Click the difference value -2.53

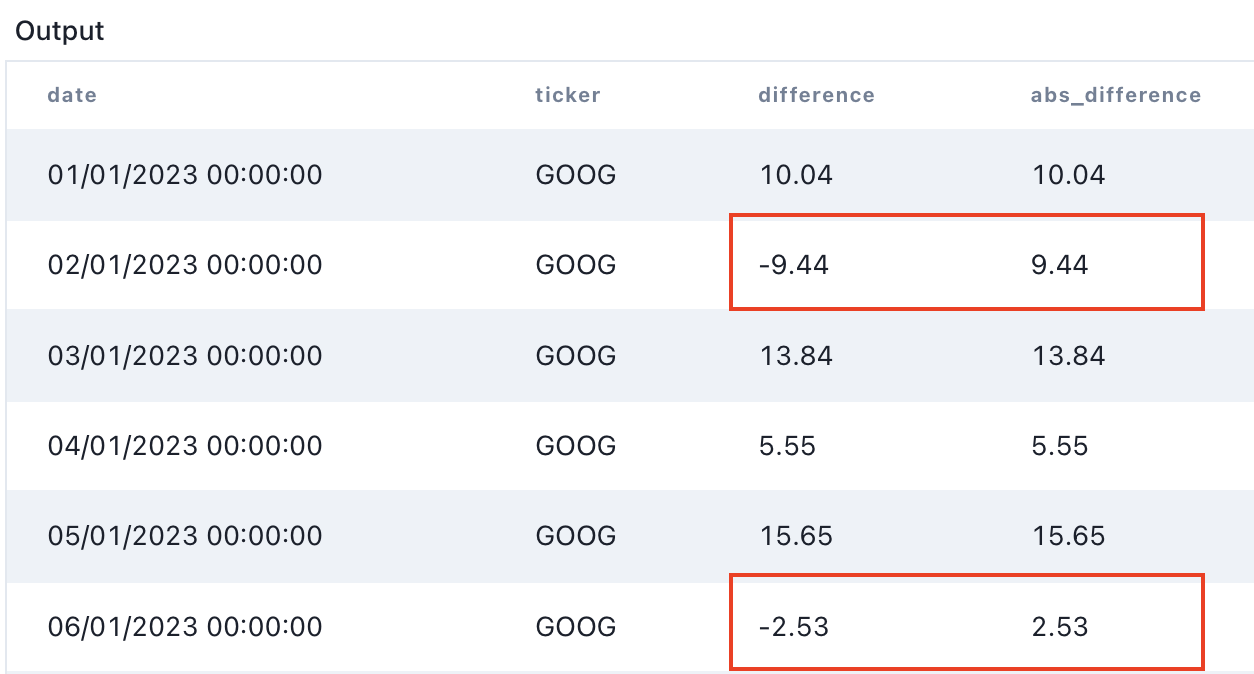(794, 627)
